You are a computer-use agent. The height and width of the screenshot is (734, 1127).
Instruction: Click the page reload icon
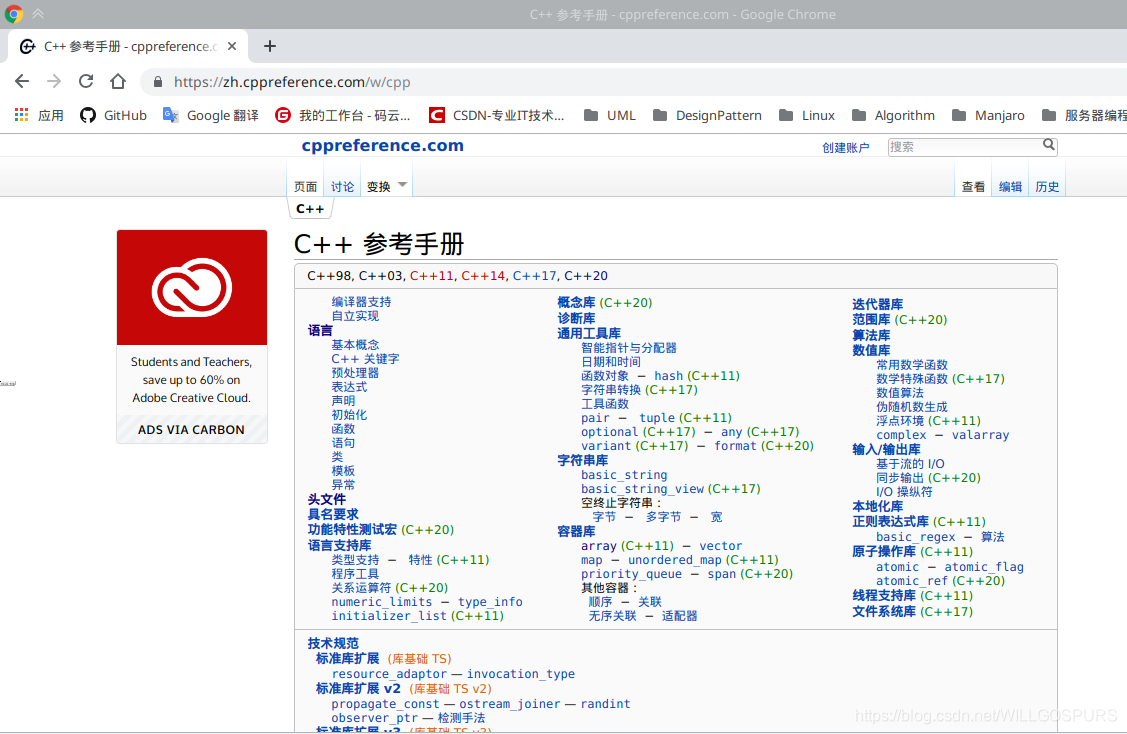coord(86,81)
